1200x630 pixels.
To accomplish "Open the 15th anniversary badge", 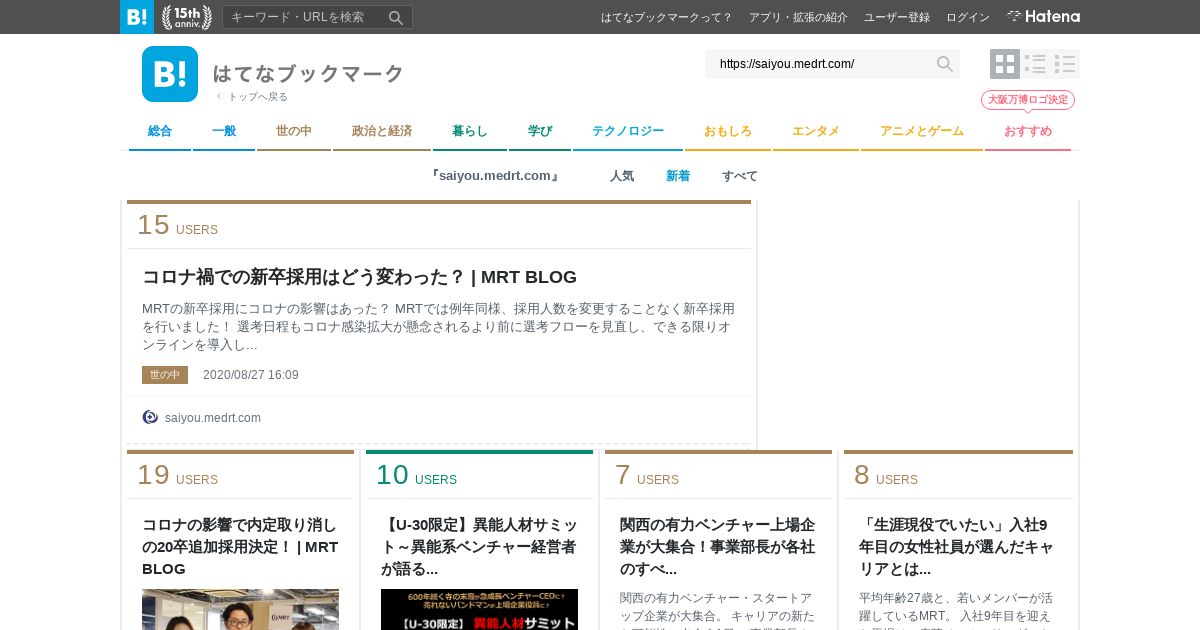I will tap(187, 17).
